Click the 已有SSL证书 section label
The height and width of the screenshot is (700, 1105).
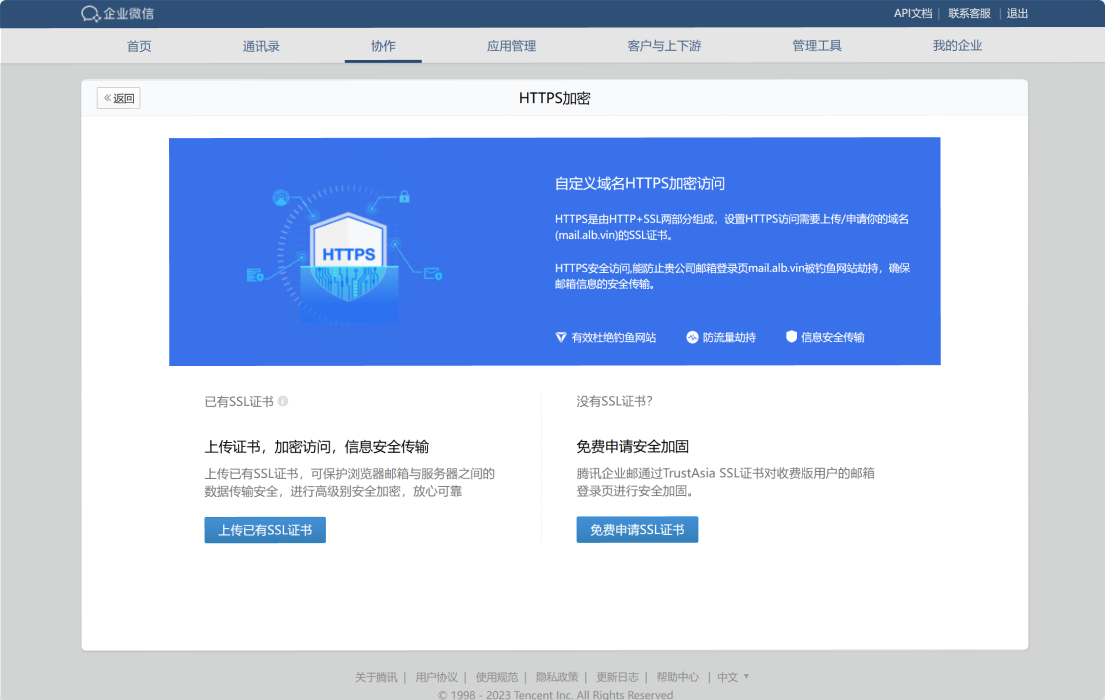tap(239, 401)
